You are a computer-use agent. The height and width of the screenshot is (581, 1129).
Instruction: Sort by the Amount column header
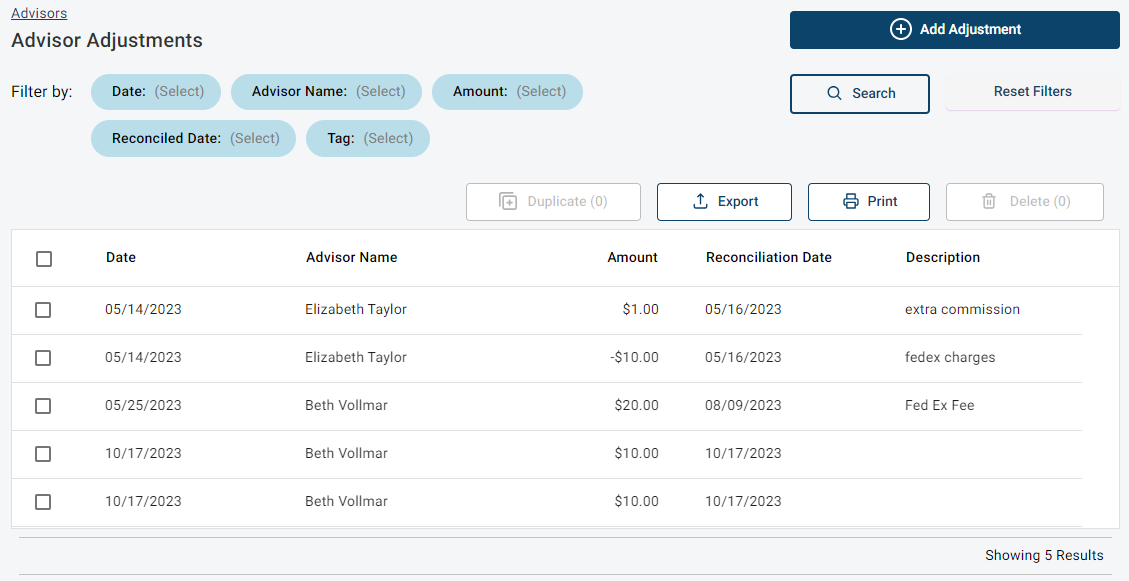[632, 258]
